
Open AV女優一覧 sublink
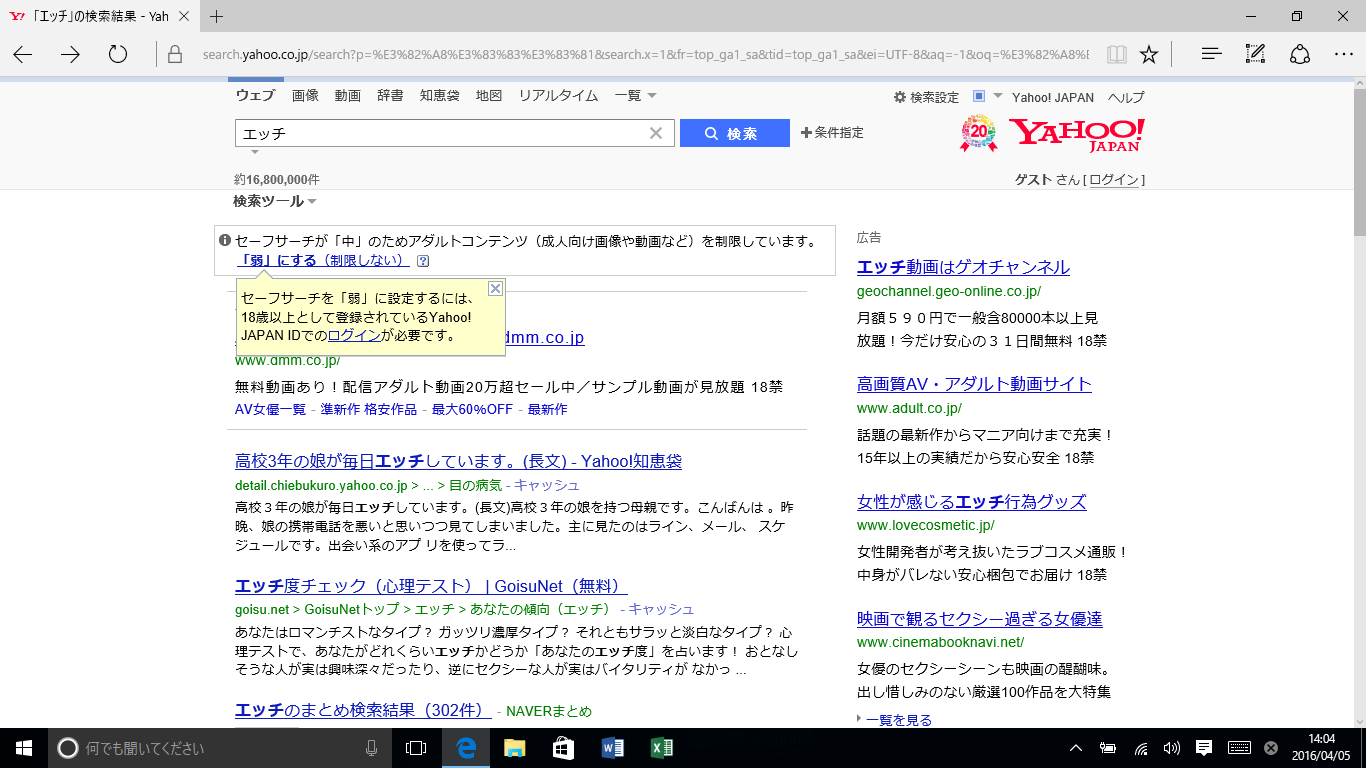270,410
